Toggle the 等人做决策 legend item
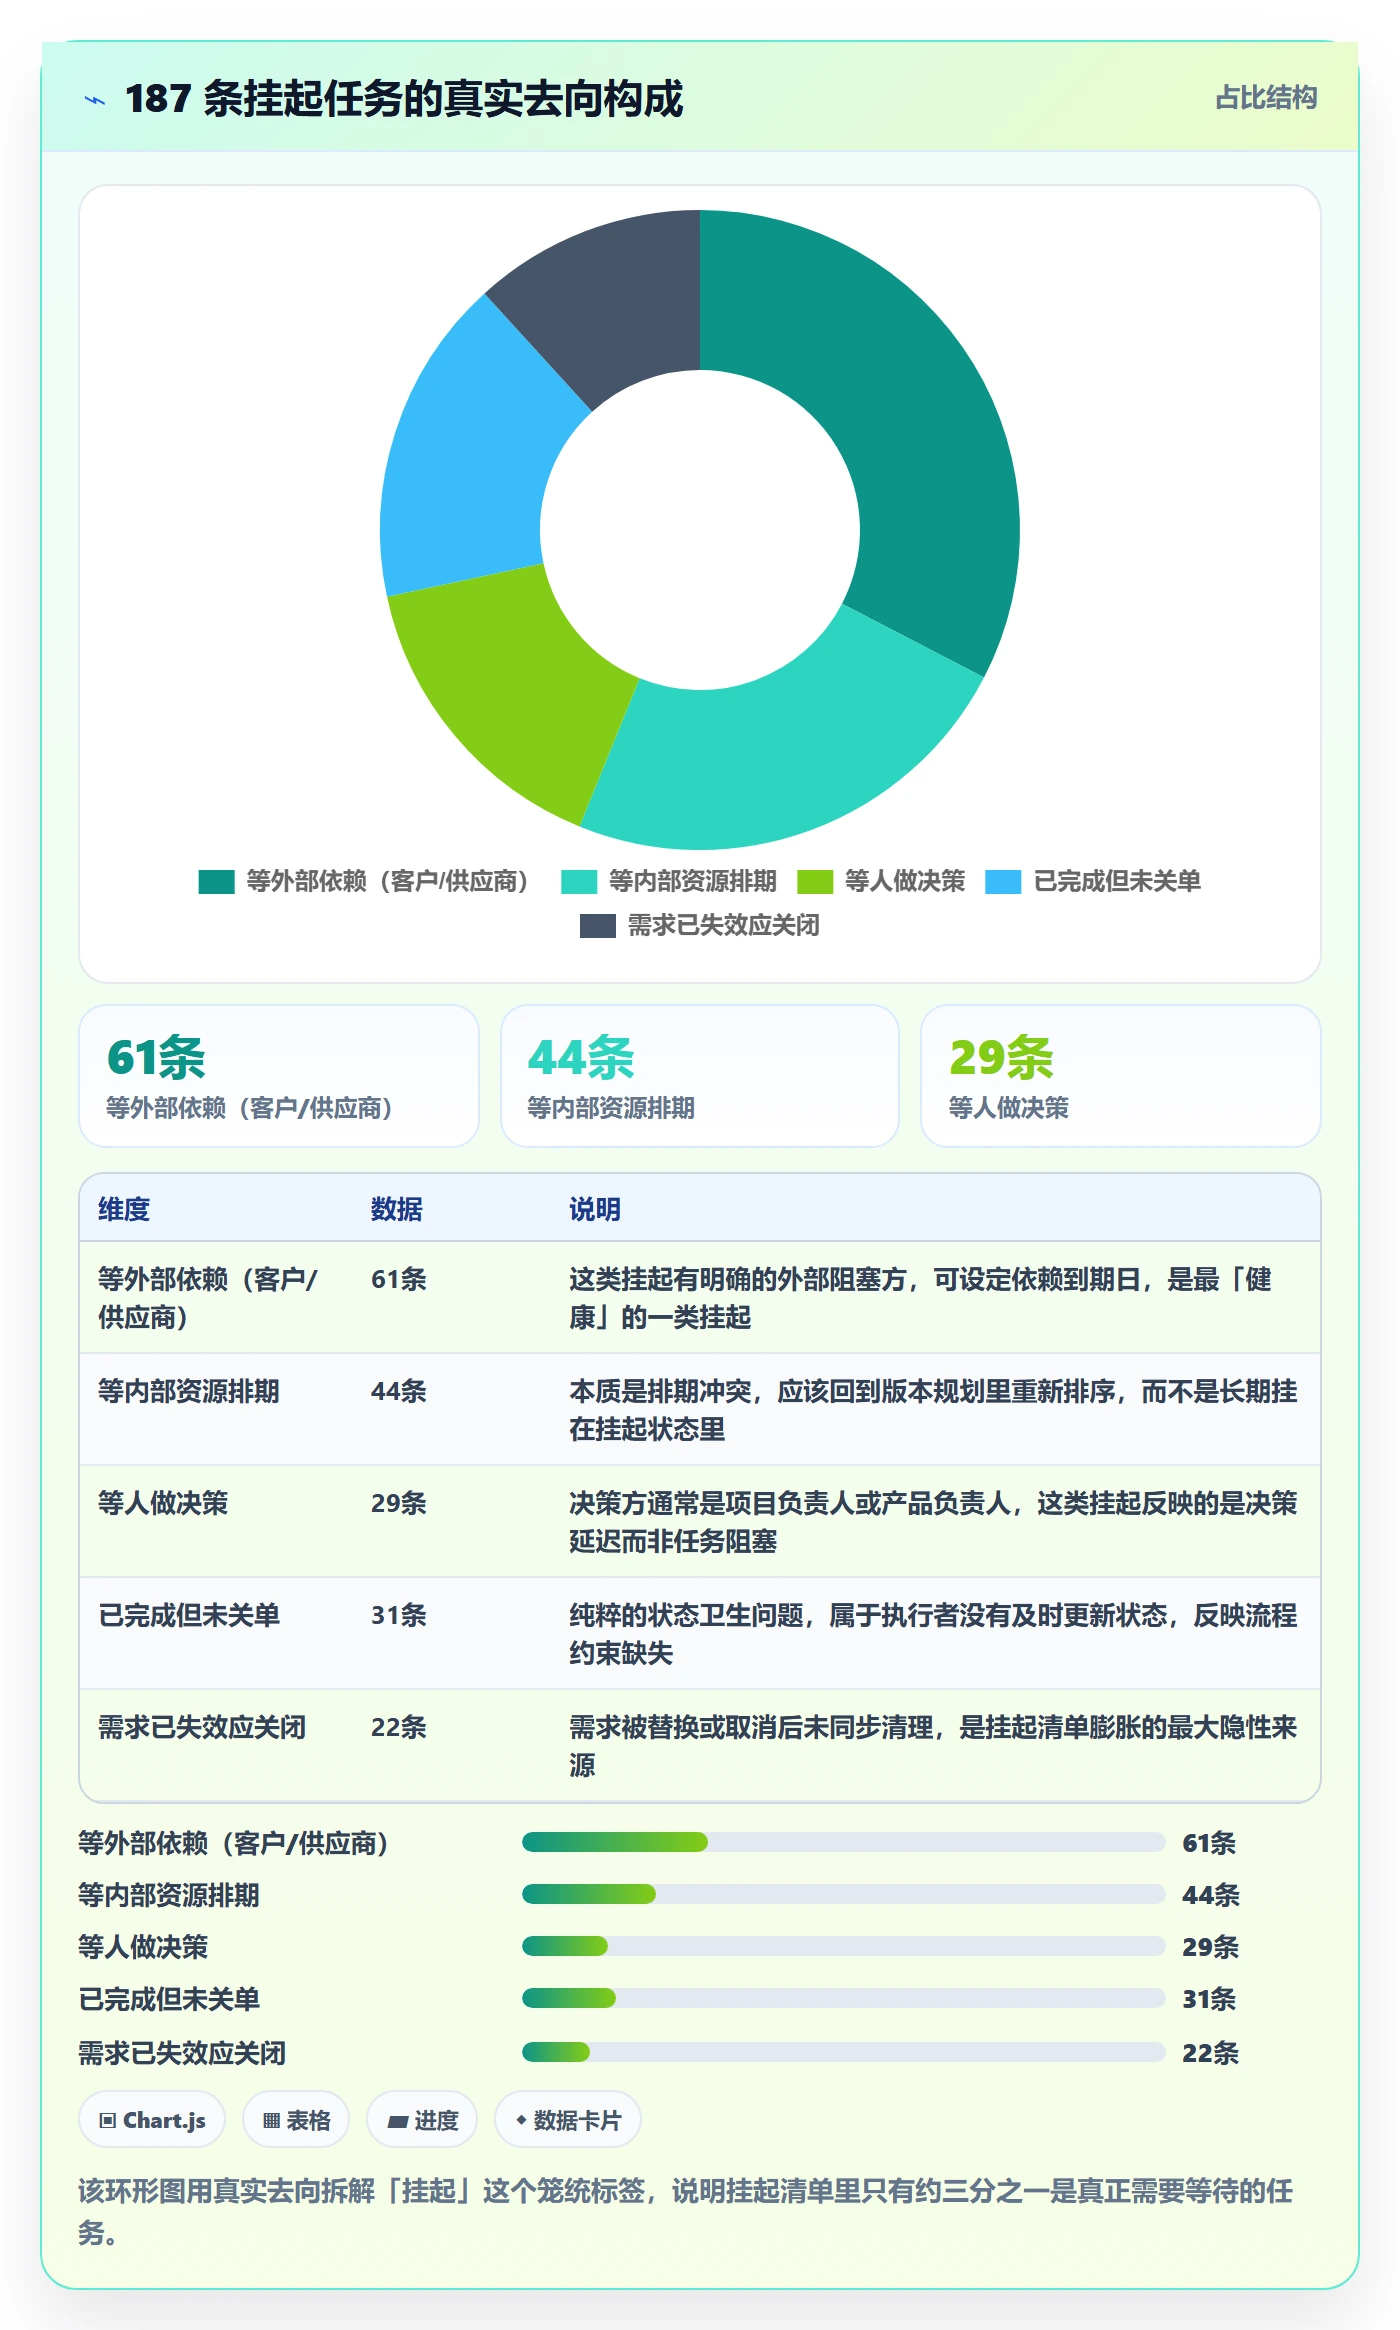1400x2330 pixels. pos(881,882)
